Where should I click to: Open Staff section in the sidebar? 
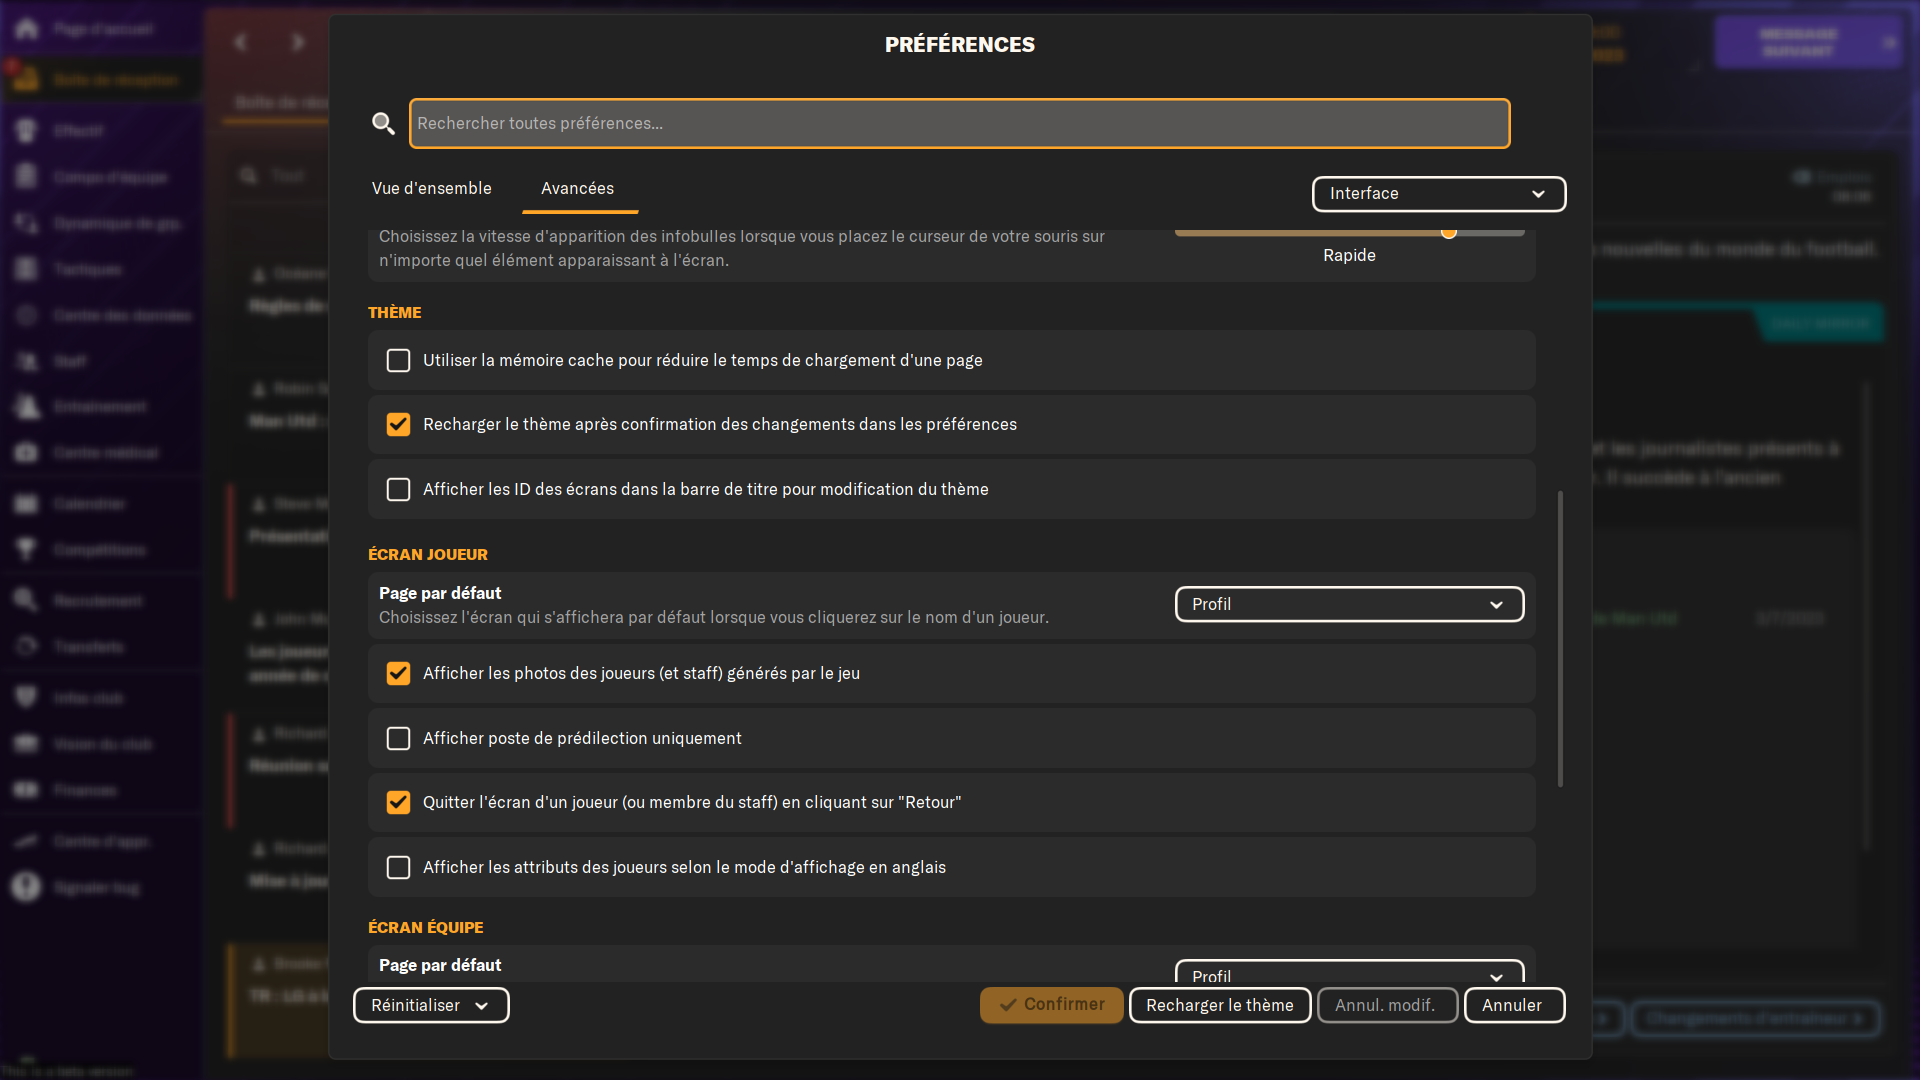pyautogui.click(x=100, y=361)
